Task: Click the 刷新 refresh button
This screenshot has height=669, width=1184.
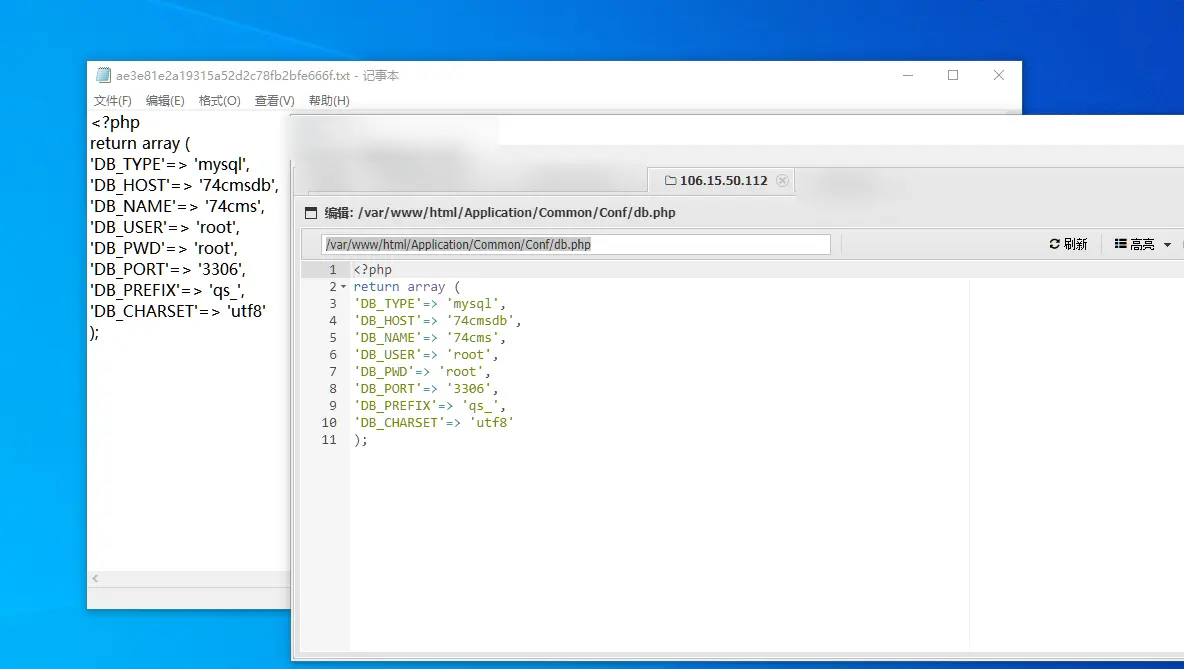Action: pyautogui.click(x=1068, y=244)
